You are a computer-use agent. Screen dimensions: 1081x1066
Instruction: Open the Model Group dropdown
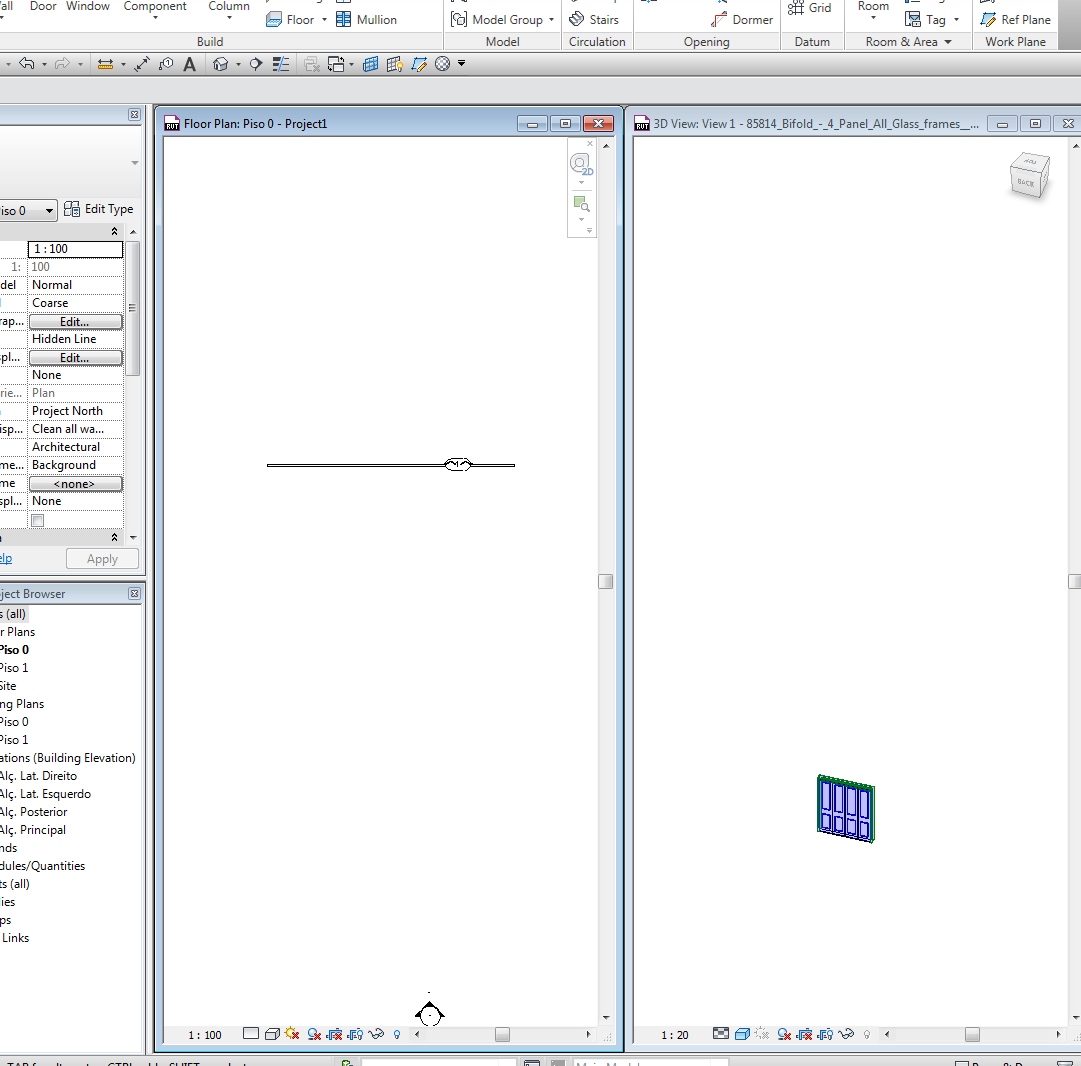click(551, 20)
